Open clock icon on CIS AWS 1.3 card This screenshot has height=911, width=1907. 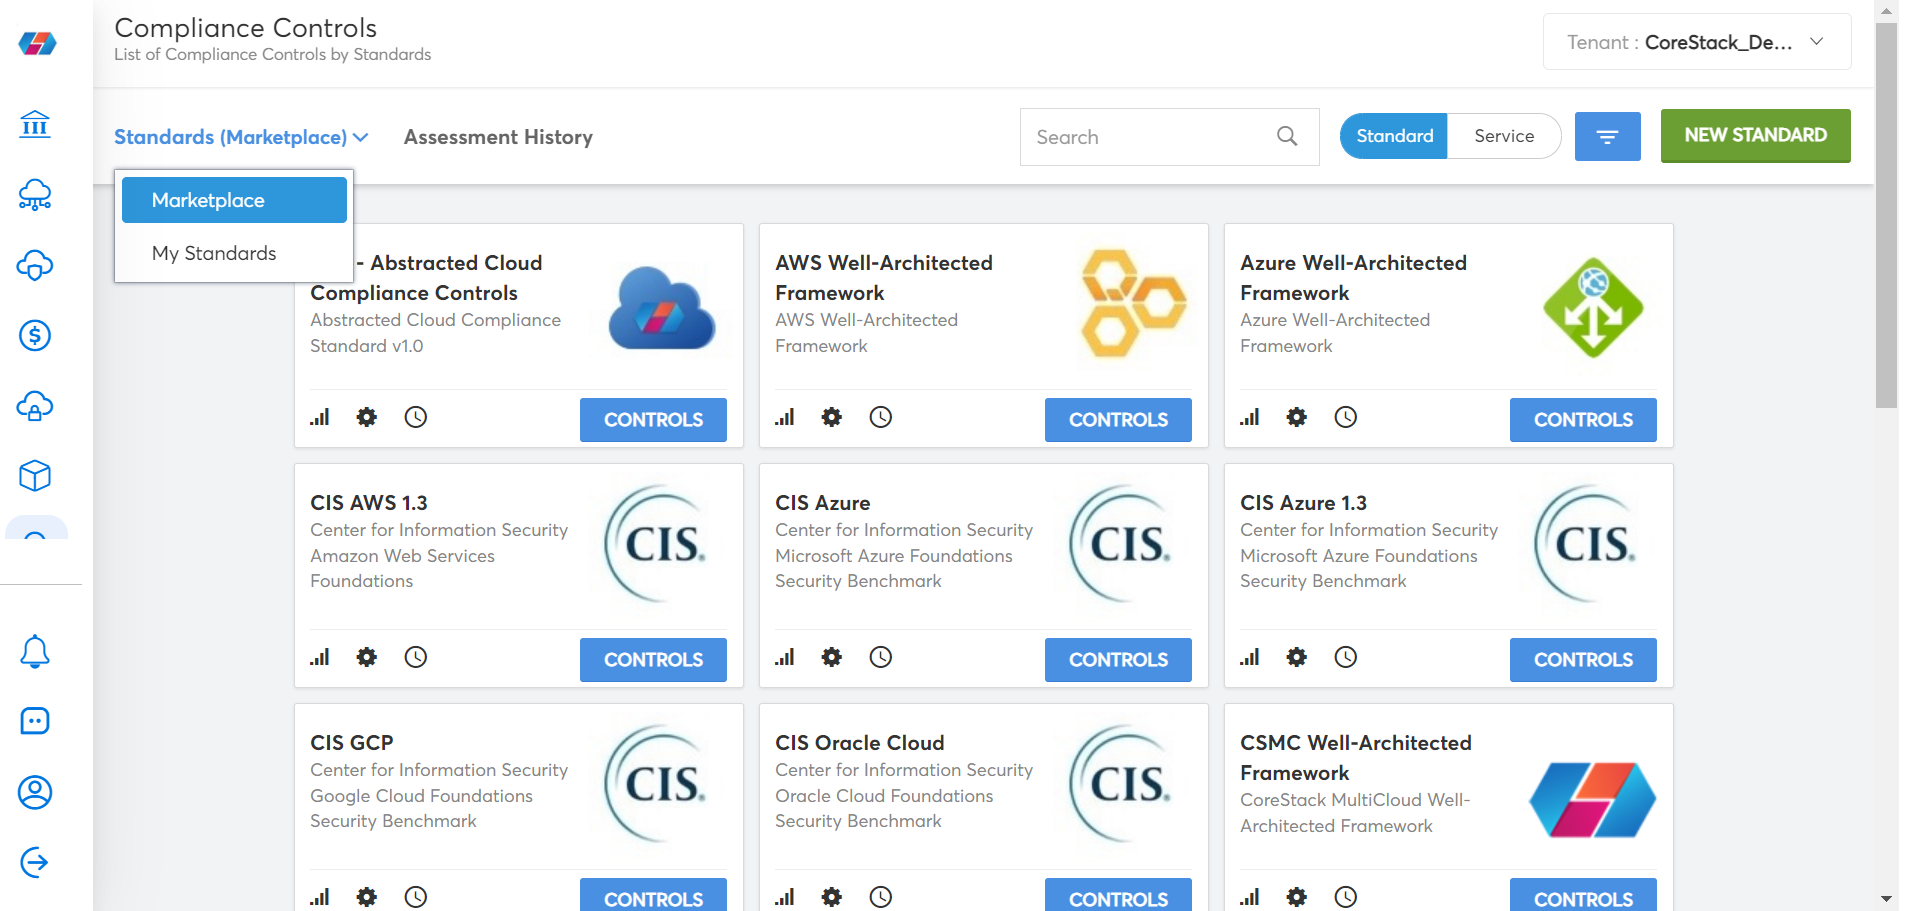point(416,657)
